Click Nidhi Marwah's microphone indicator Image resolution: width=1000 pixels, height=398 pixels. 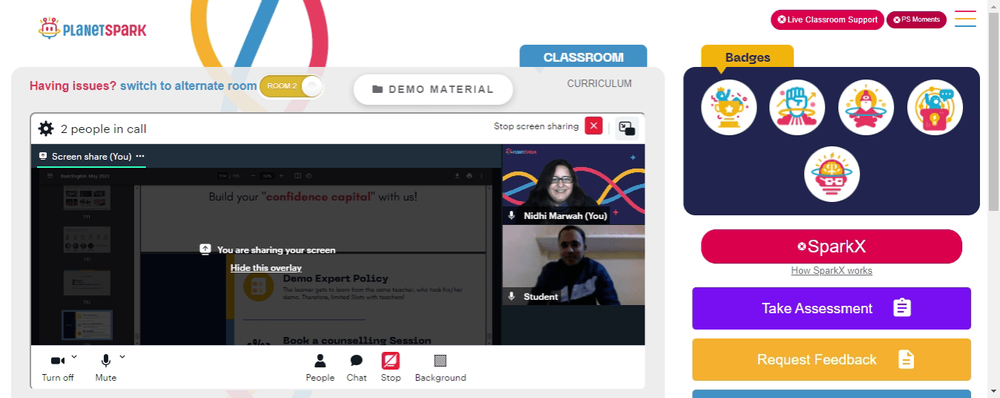point(511,216)
